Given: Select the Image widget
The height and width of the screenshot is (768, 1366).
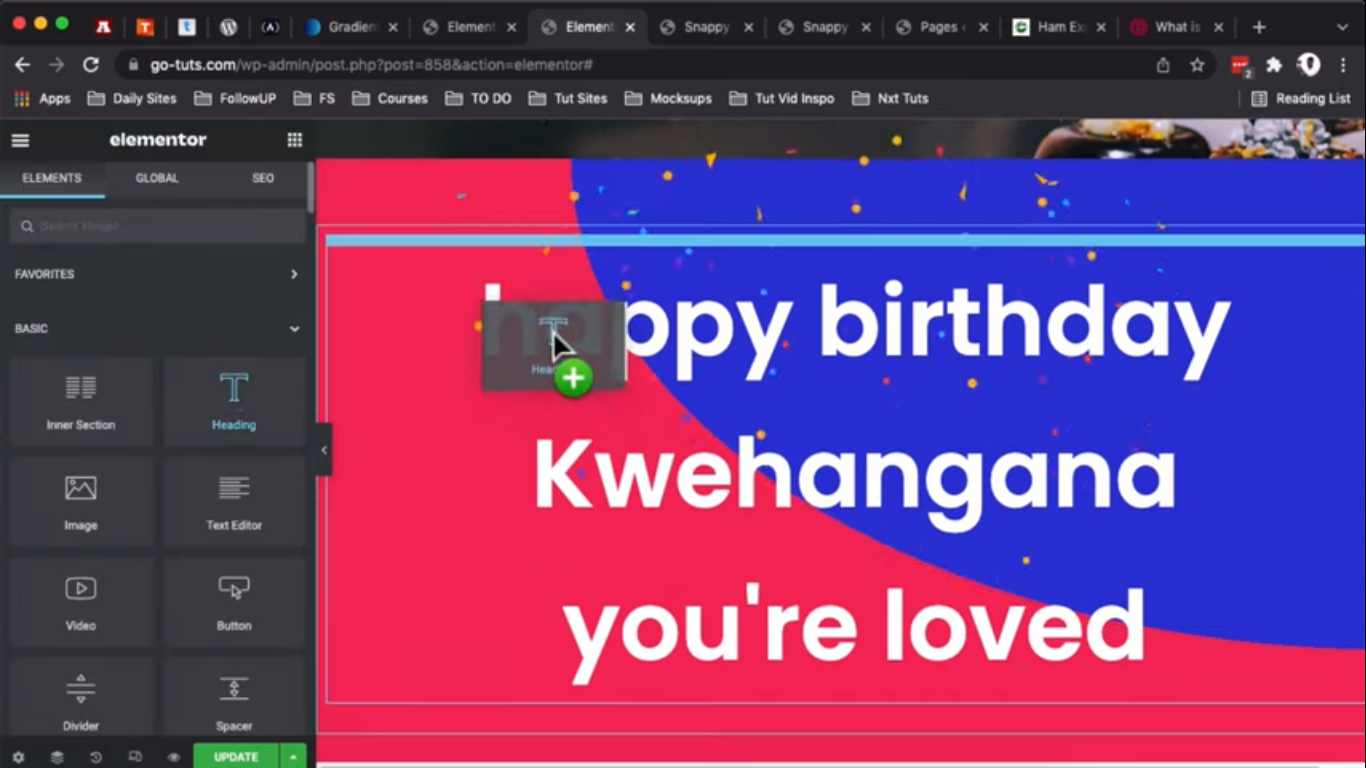Looking at the screenshot, I should (81, 502).
